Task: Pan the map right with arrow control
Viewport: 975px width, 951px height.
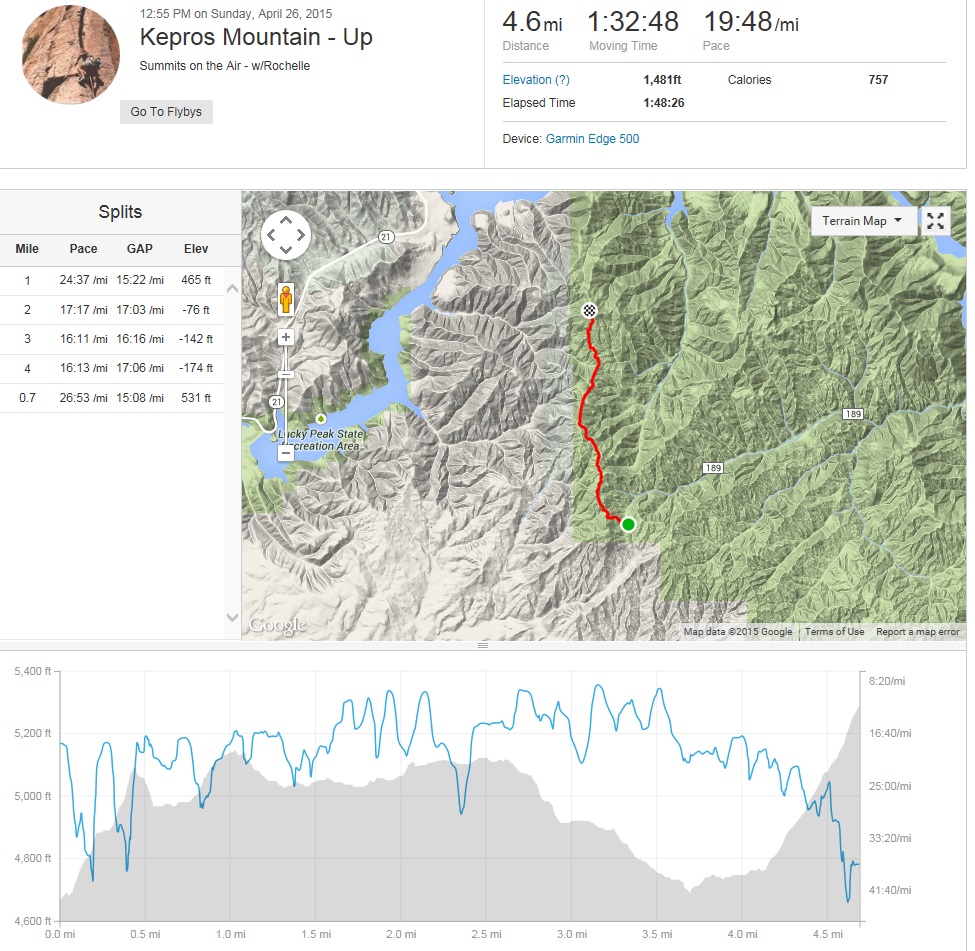Action: [301, 235]
